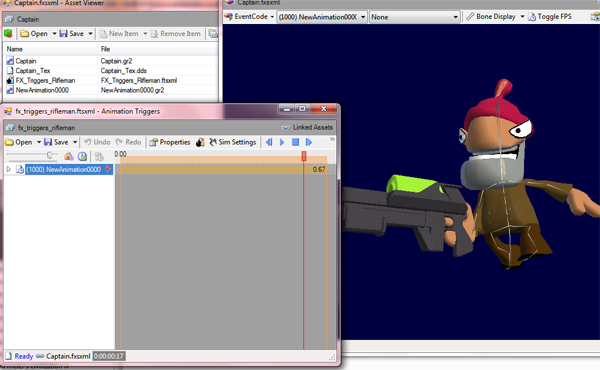Select FX_Triggers_Rifleman in asset list
This screenshot has height=370, width=600.
pos(45,80)
